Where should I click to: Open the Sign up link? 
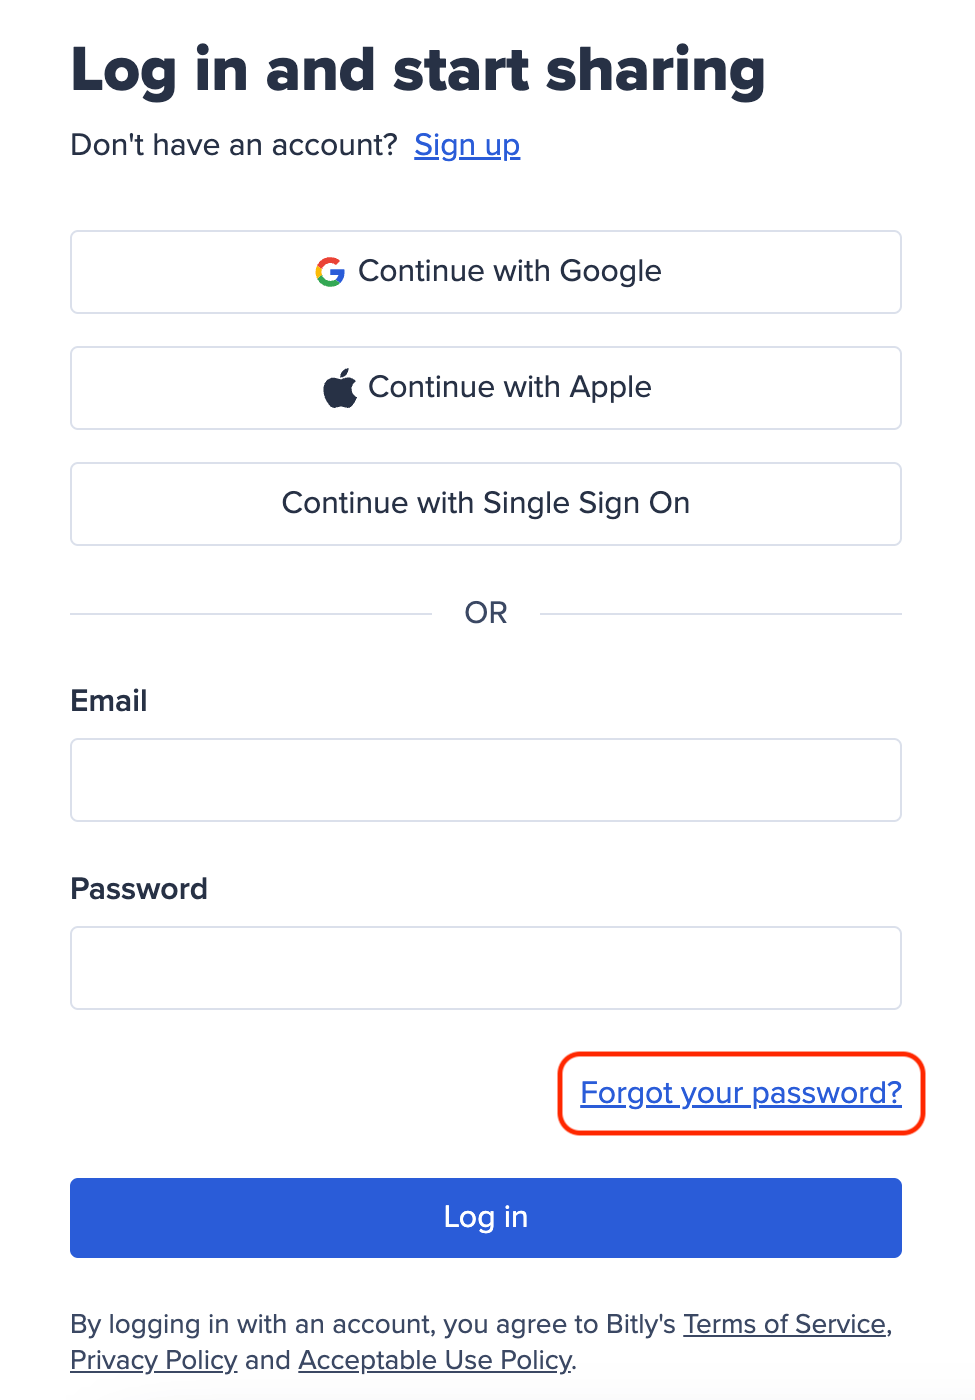467,145
